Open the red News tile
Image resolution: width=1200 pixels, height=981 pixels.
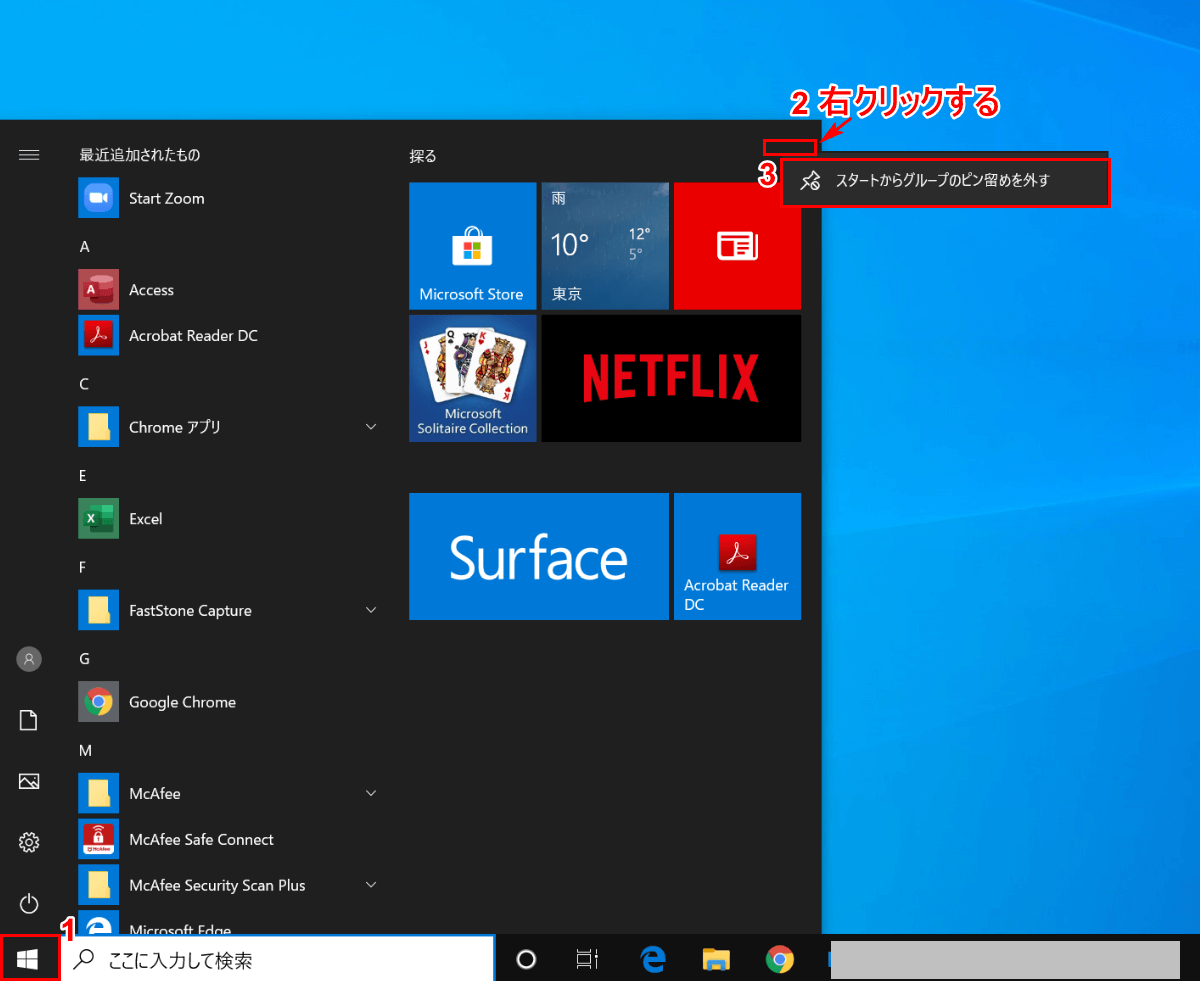[737, 246]
